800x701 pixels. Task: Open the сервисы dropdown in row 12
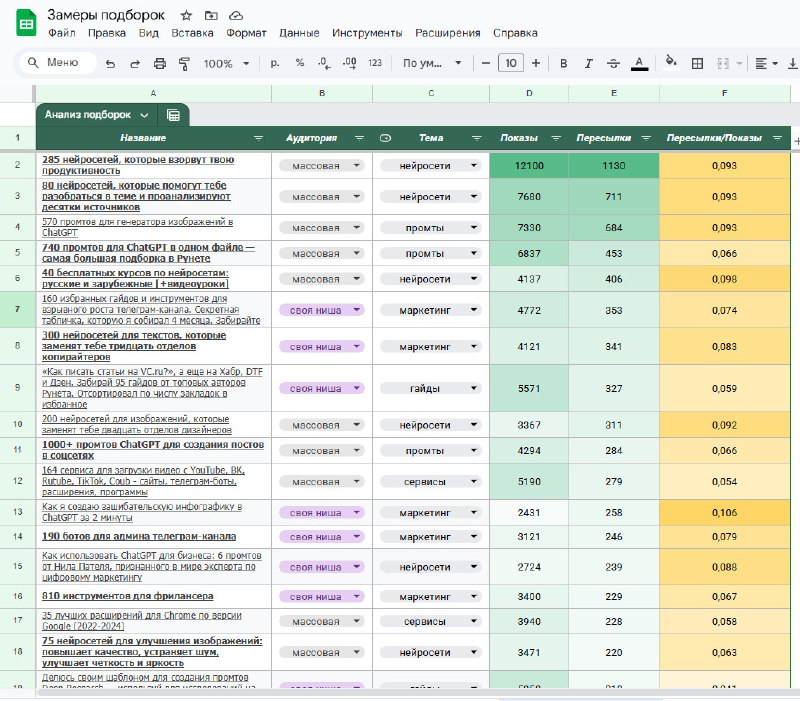click(431, 482)
